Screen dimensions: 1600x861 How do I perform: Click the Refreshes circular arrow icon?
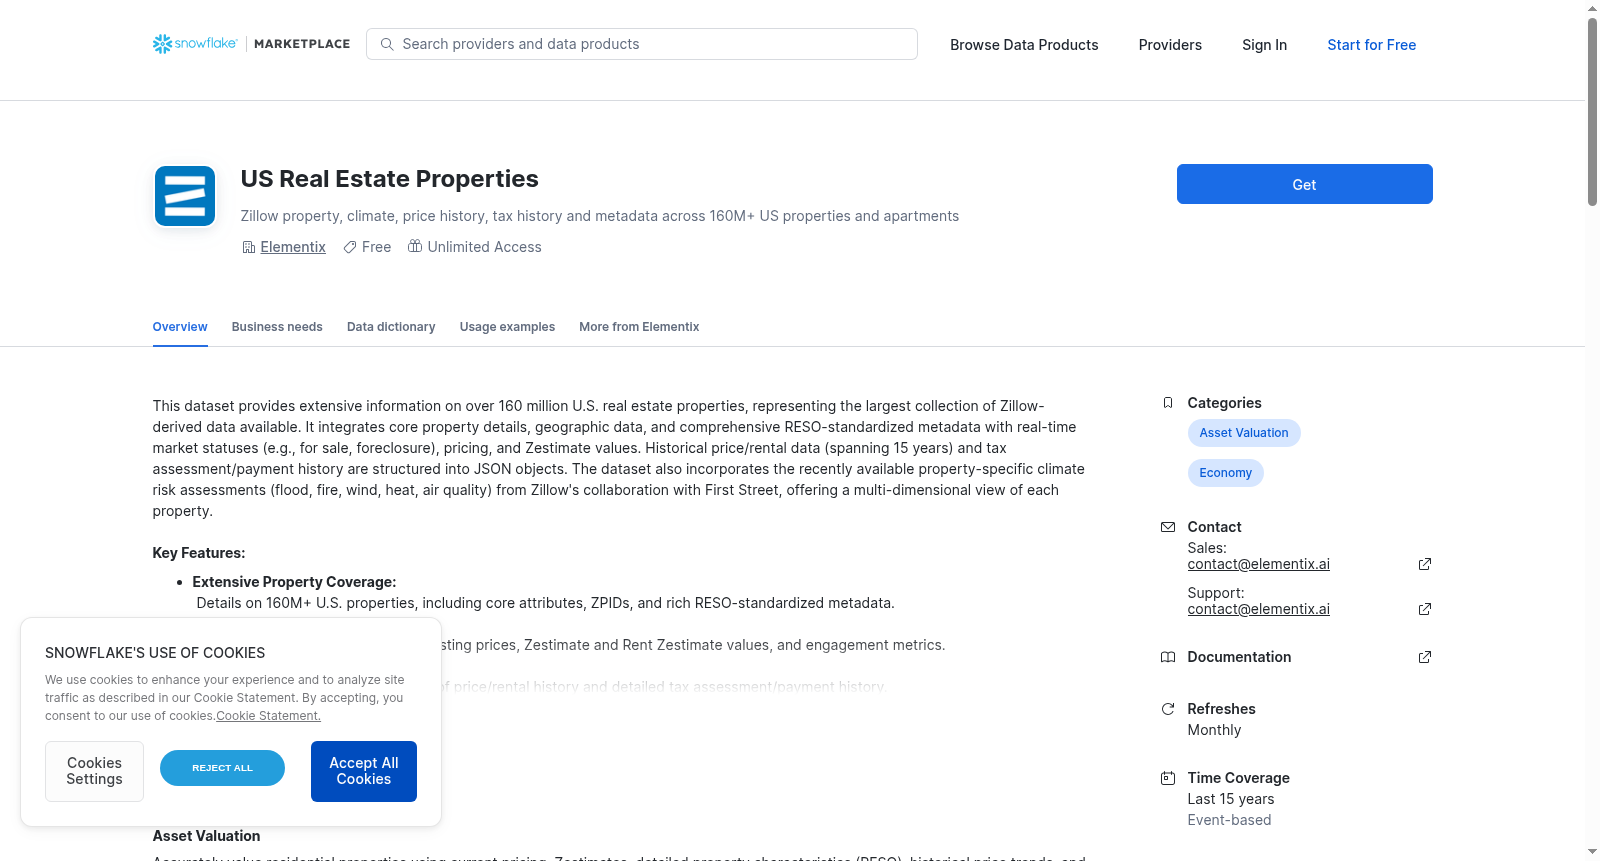pos(1167,709)
